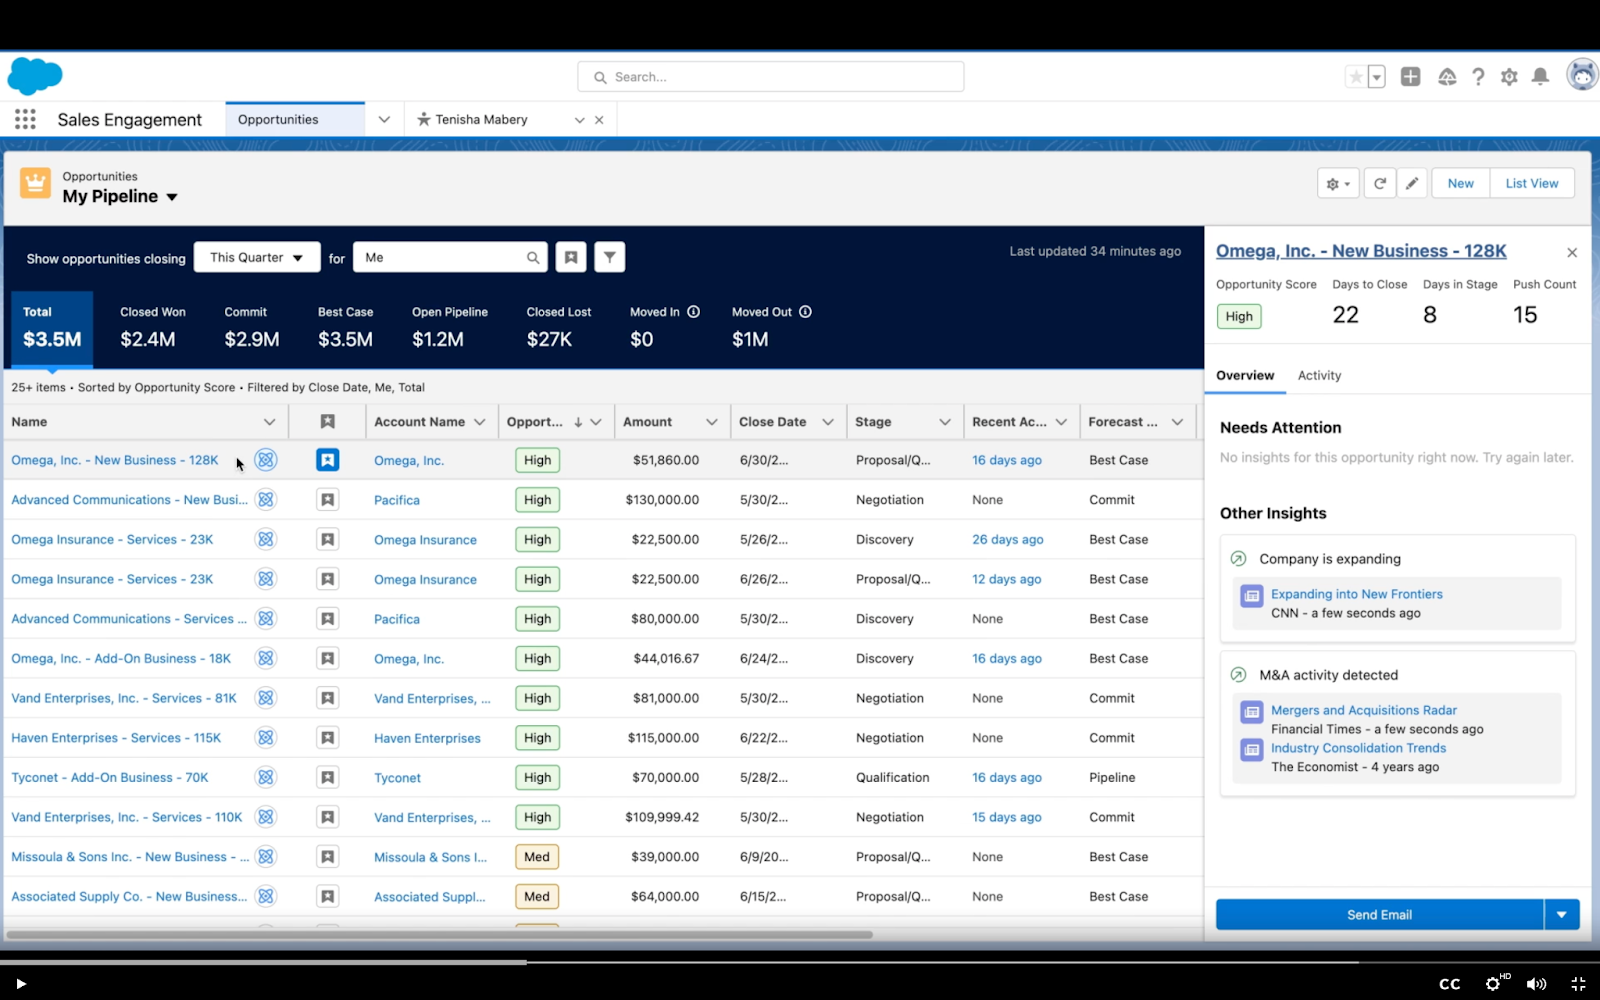This screenshot has width=1600, height=1000.
Task: Open the This Quarter dropdown
Action: pos(256,257)
